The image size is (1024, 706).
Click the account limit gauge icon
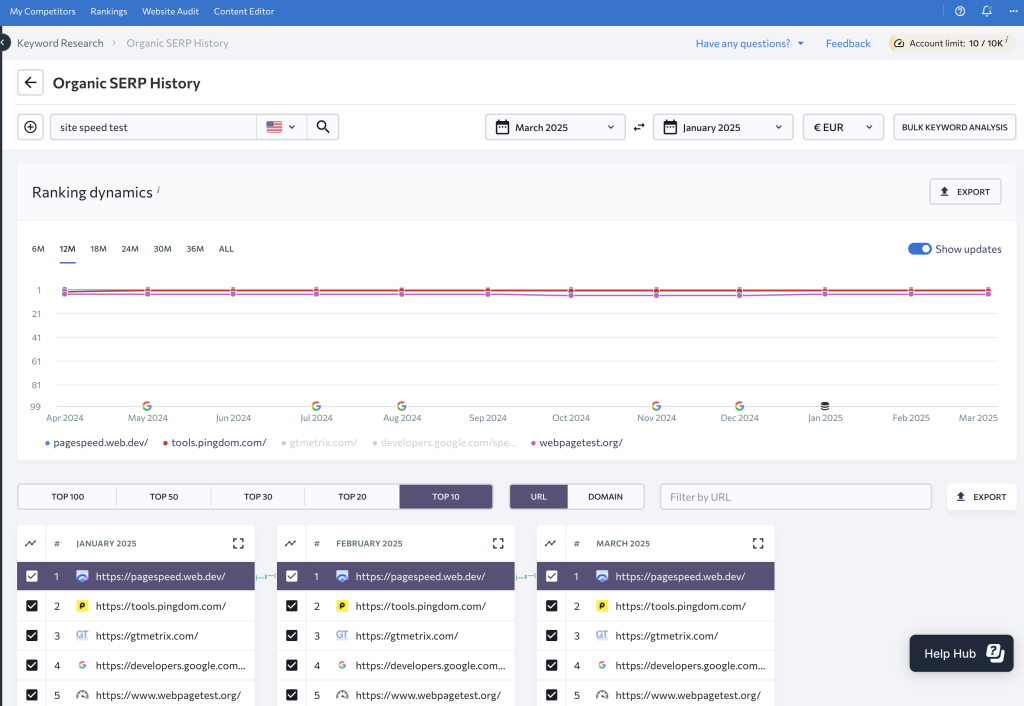pos(899,43)
